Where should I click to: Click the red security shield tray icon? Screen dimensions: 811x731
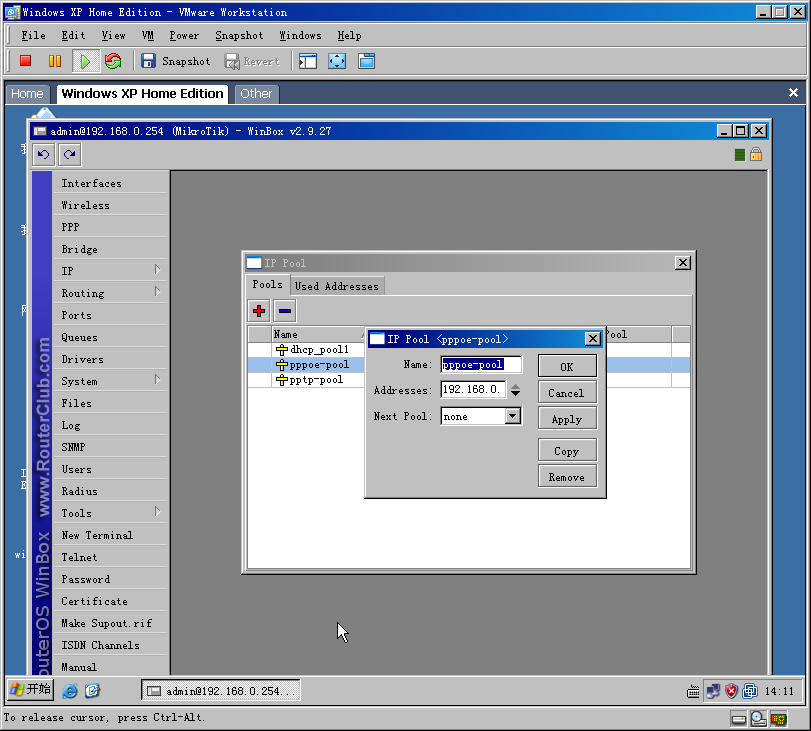[731, 691]
